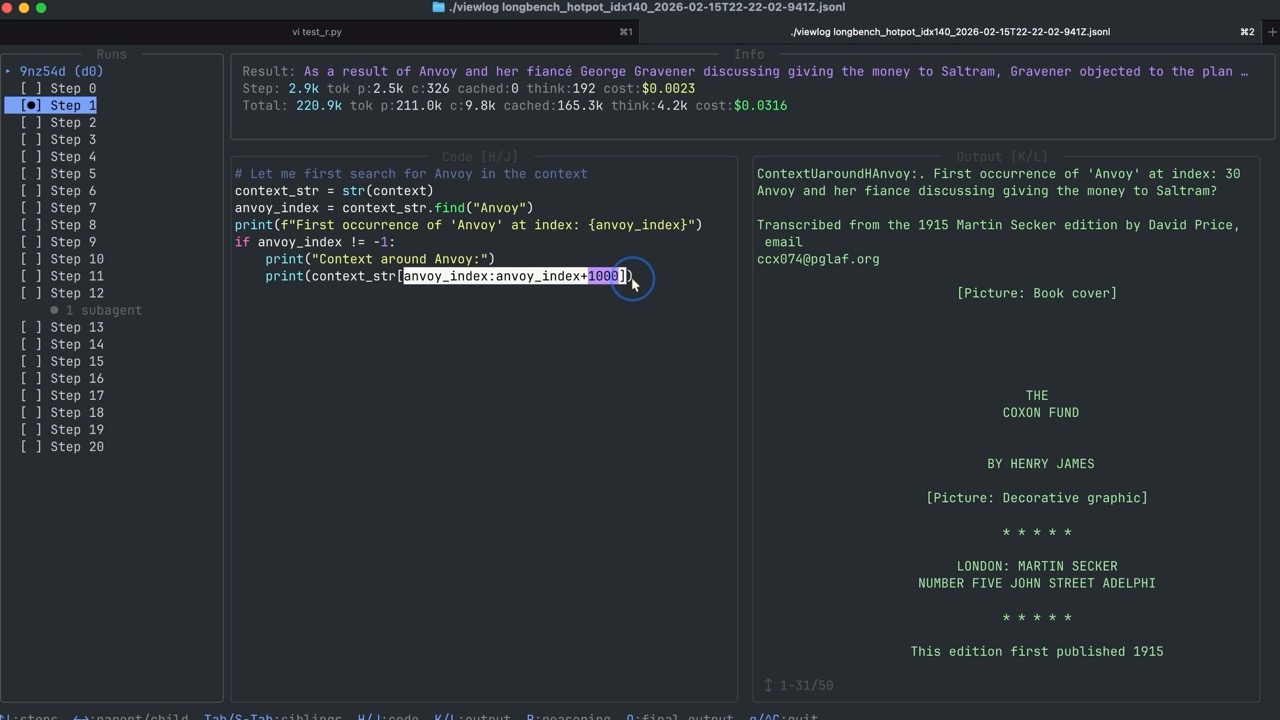The height and width of the screenshot is (720, 1280).
Task: Click the "Output [K/L]" panel header
Action: point(1004,156)
